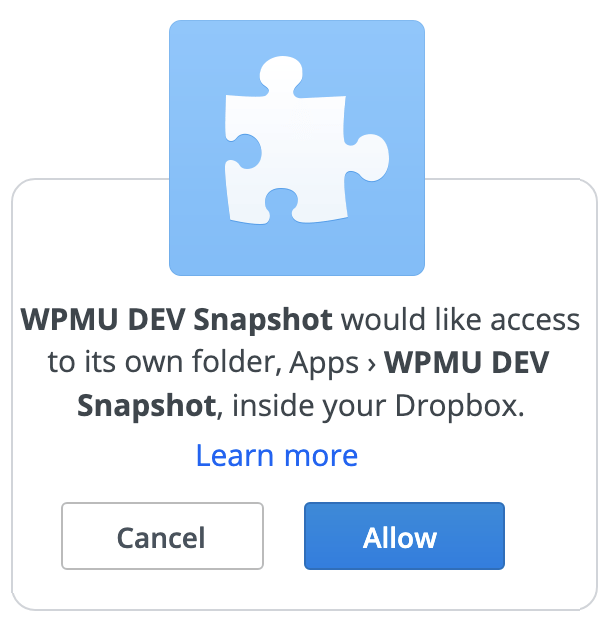Screen dimensions: 608x617
Task: Click the 'inside your Dropbox' text
Action: [378, 406]
